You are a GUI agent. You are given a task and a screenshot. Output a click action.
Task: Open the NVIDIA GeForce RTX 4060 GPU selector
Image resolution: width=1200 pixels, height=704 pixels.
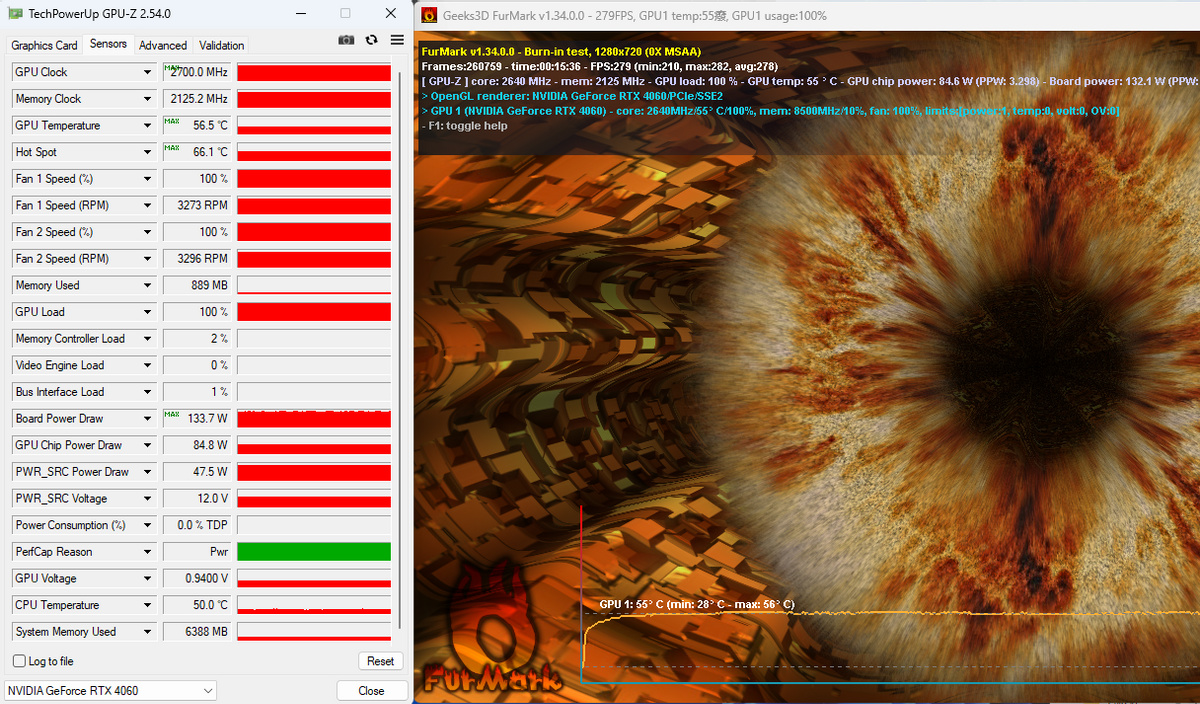(110, 691)
